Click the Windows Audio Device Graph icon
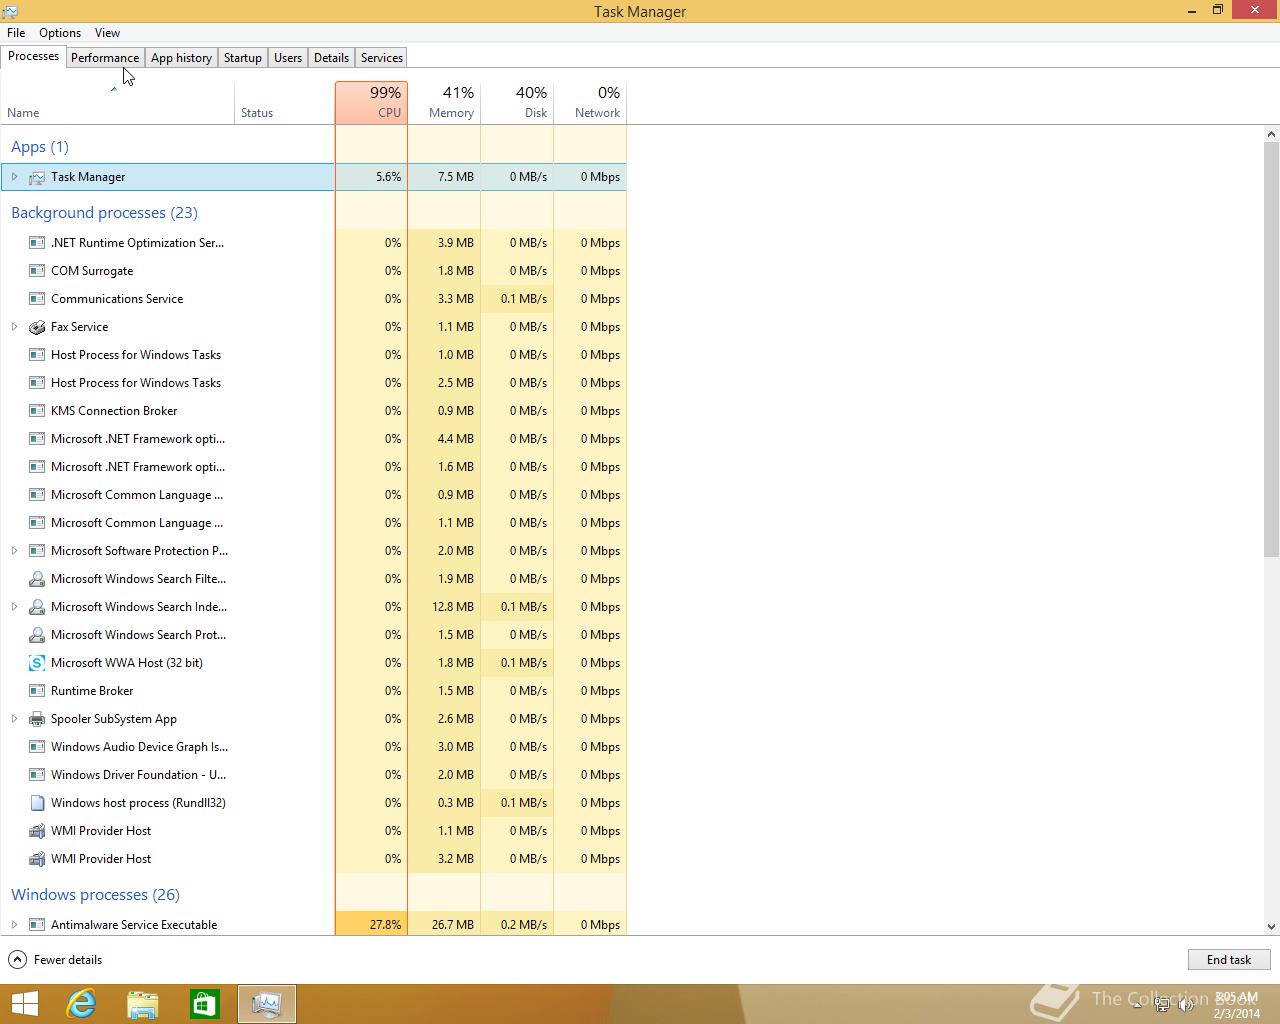This screenshot has width=1280, height=1024. 37,747
